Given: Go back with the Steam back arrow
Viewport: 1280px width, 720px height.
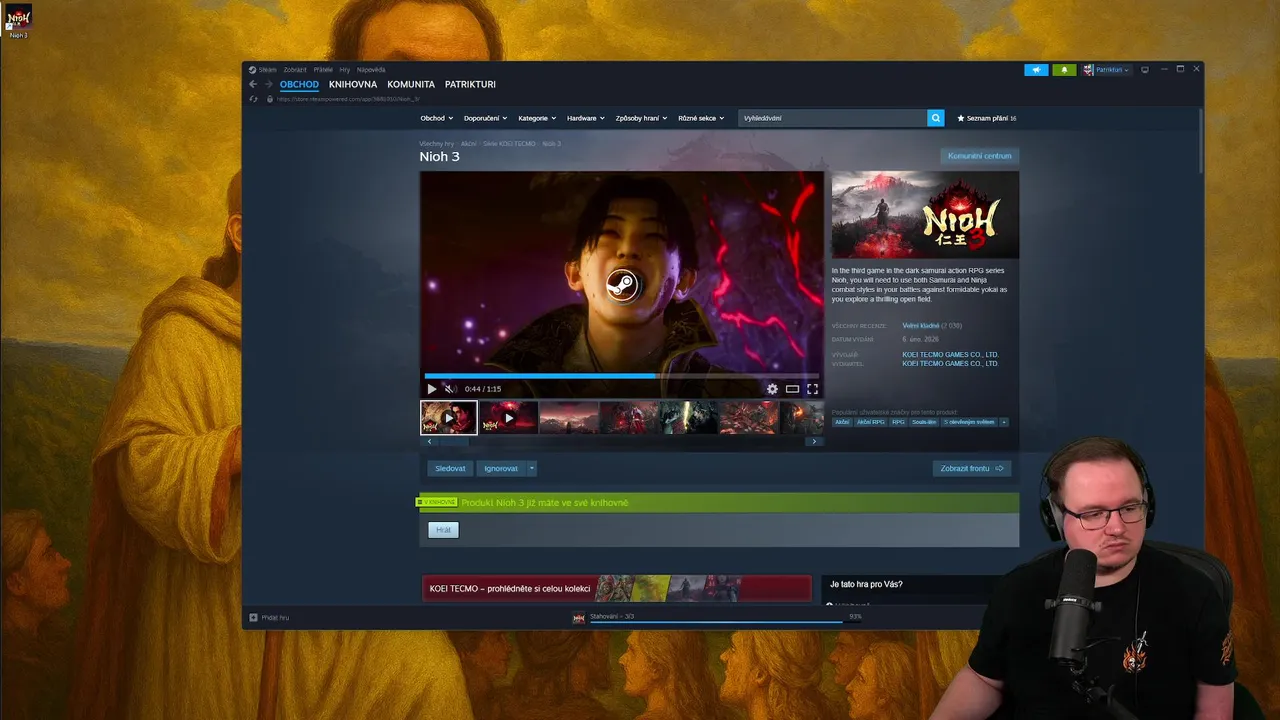Looking at the screenshot, I should [253, 84].
